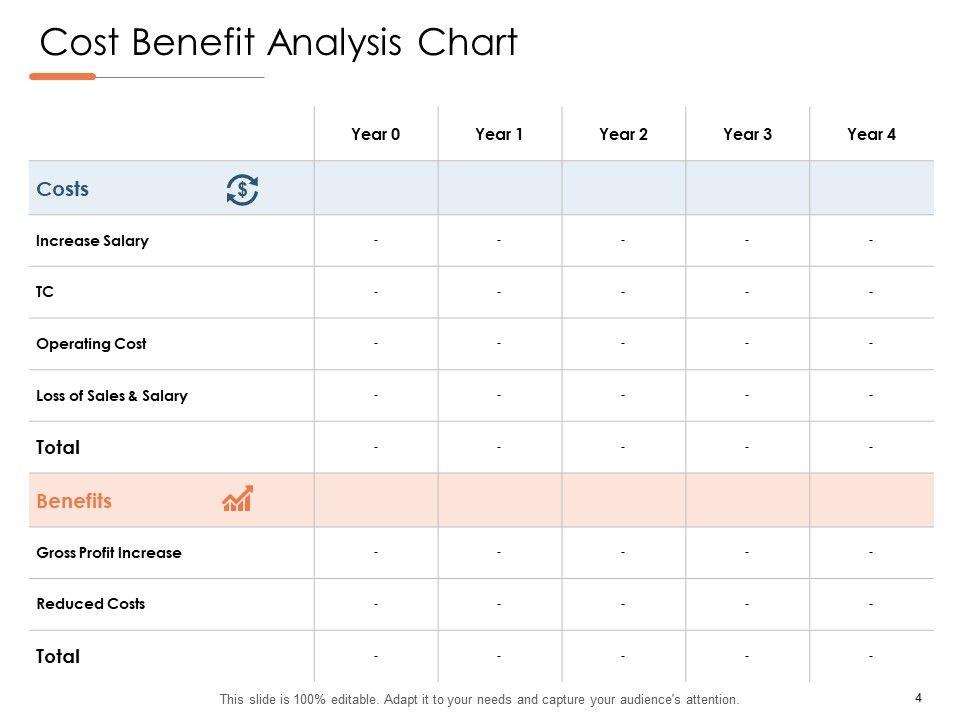This screenshot has height=720, width=960.
Task: Select the Increase Salary row label
Action: pyautogui.click(x=92, y=241)
